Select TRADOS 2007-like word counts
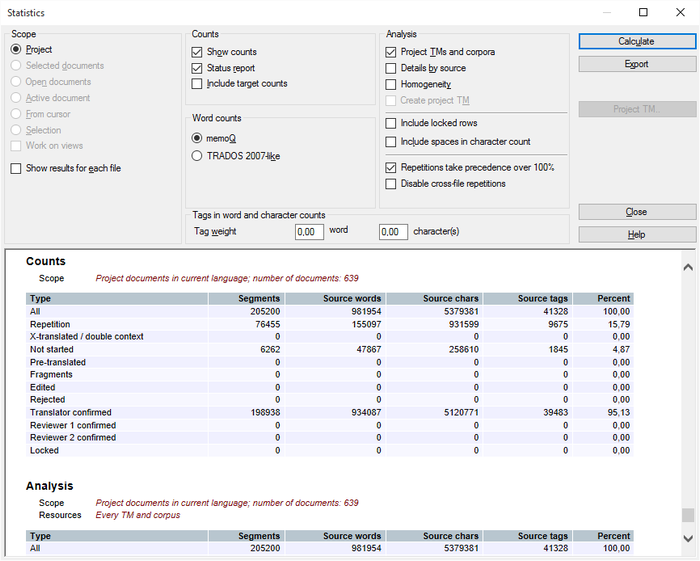Viewport: 700px width, 561px height. pos(197,156)
